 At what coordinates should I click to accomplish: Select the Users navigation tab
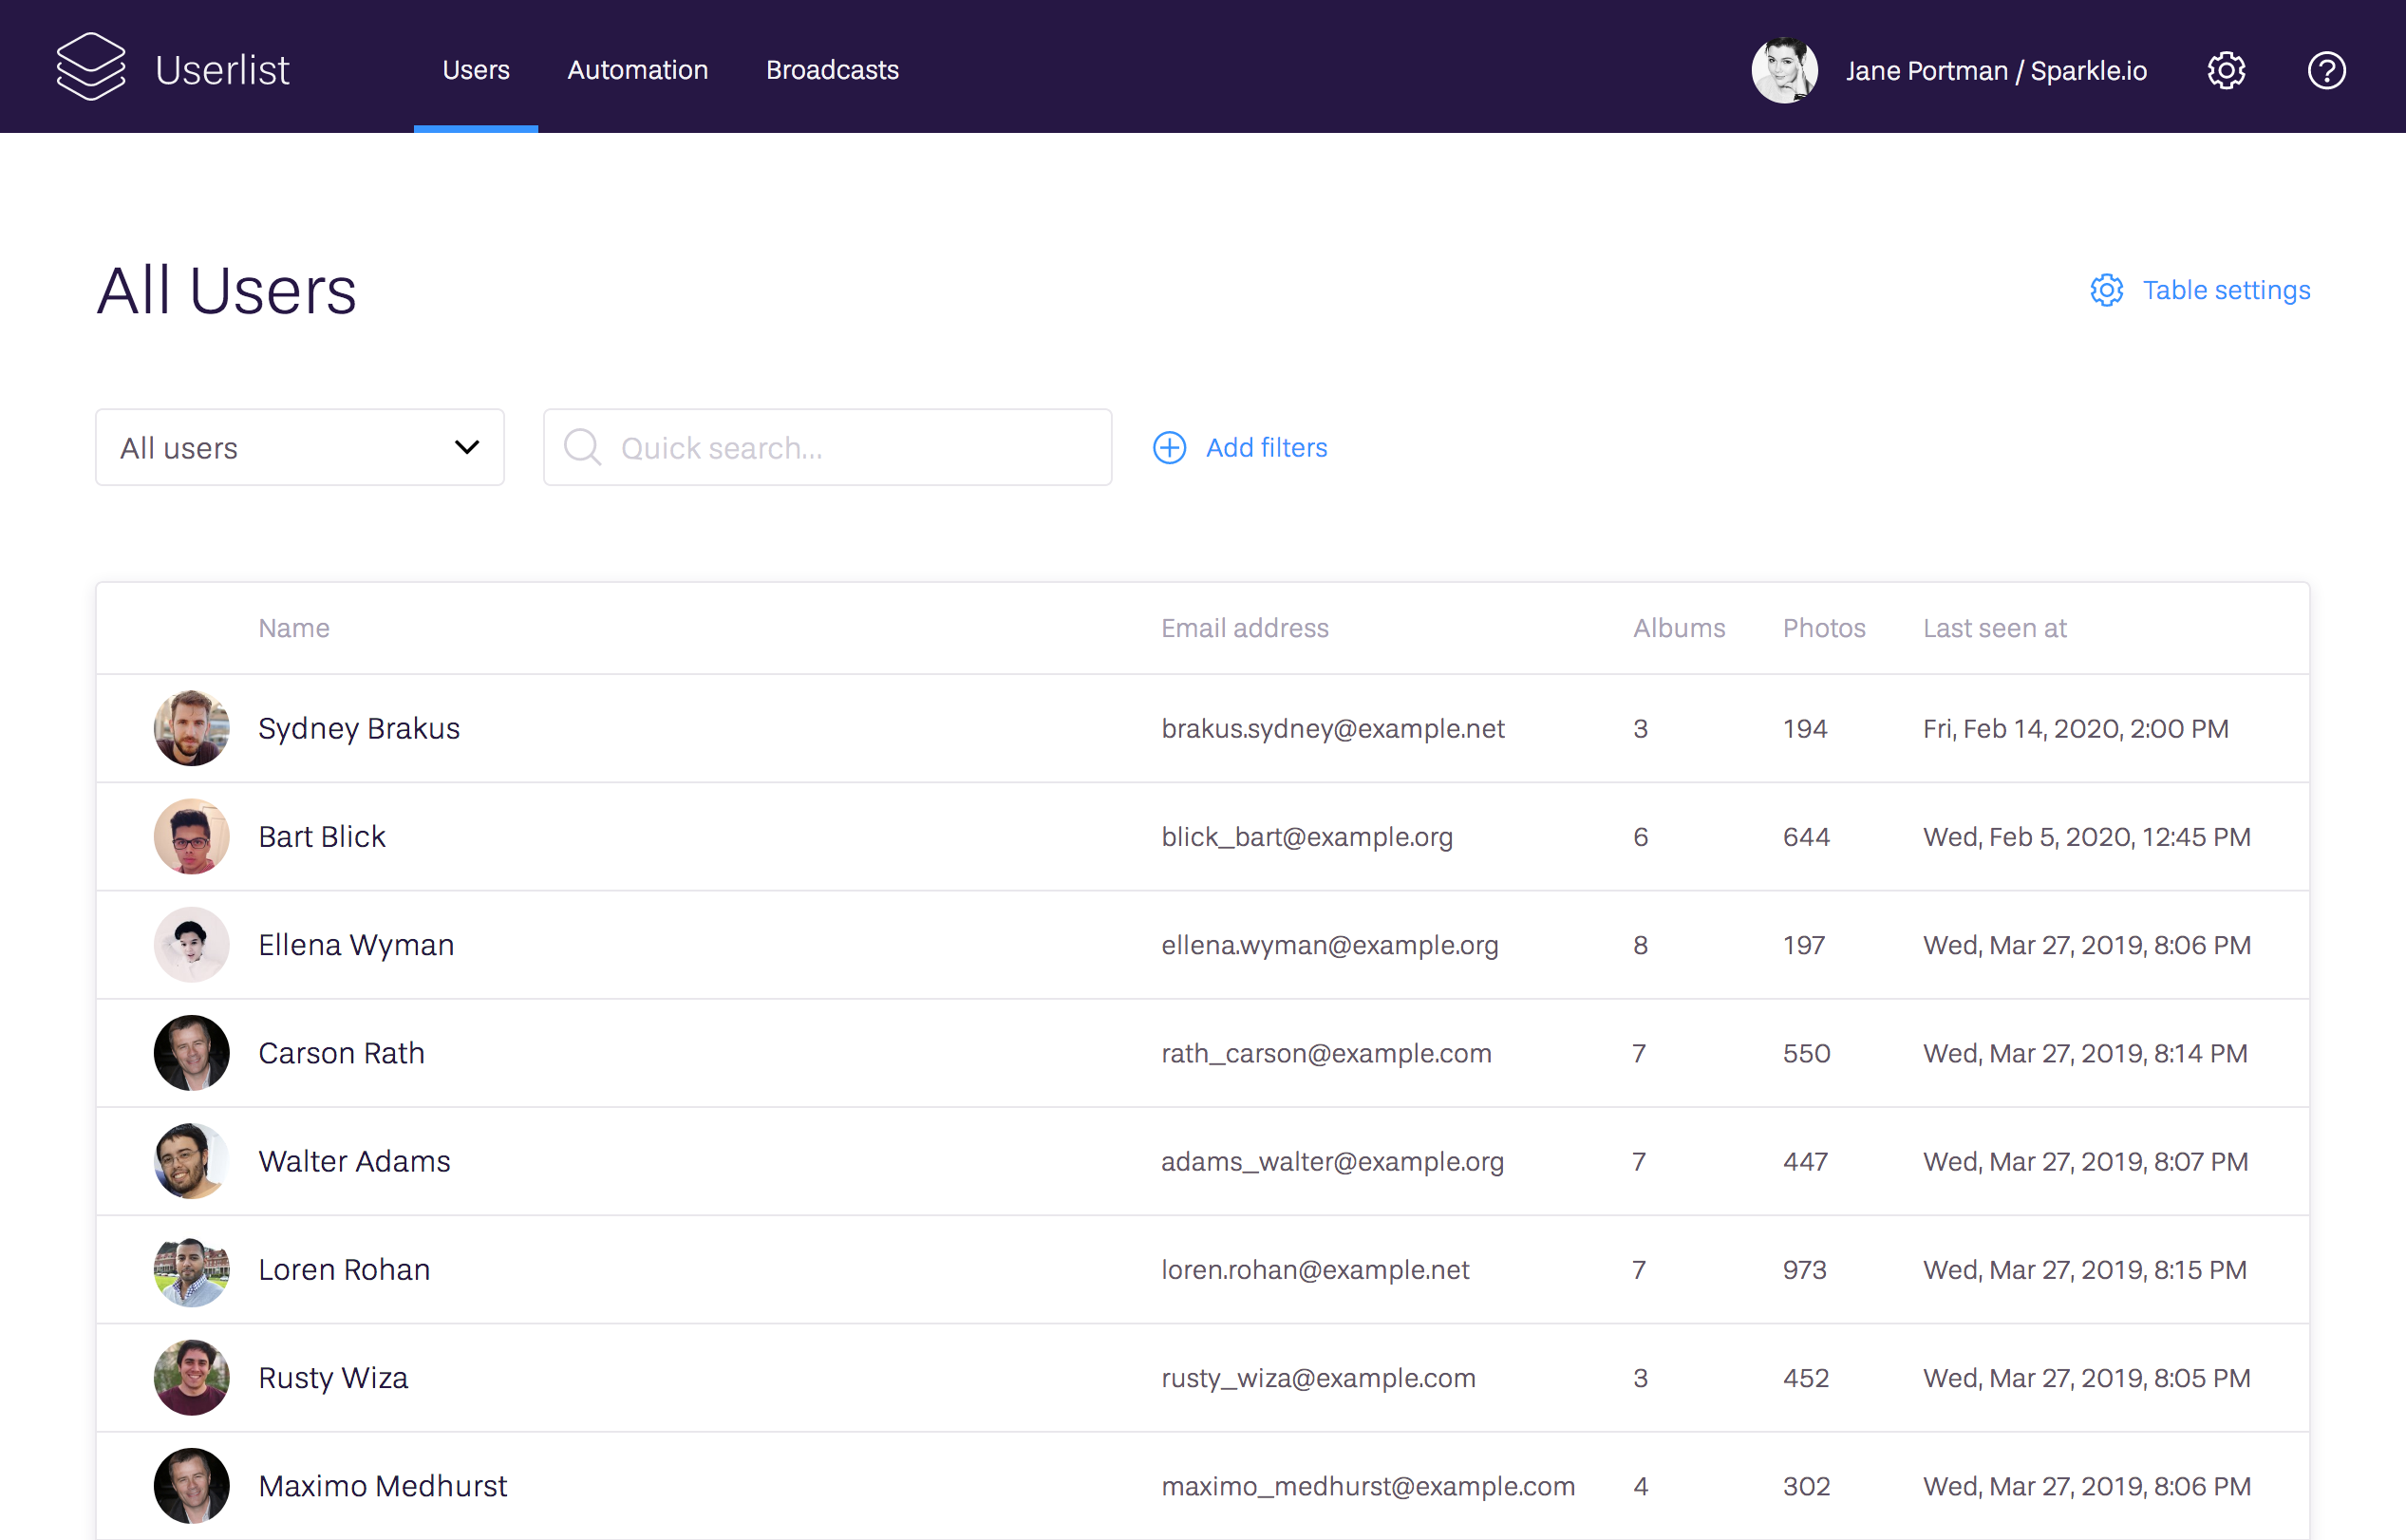pos(476,70)
